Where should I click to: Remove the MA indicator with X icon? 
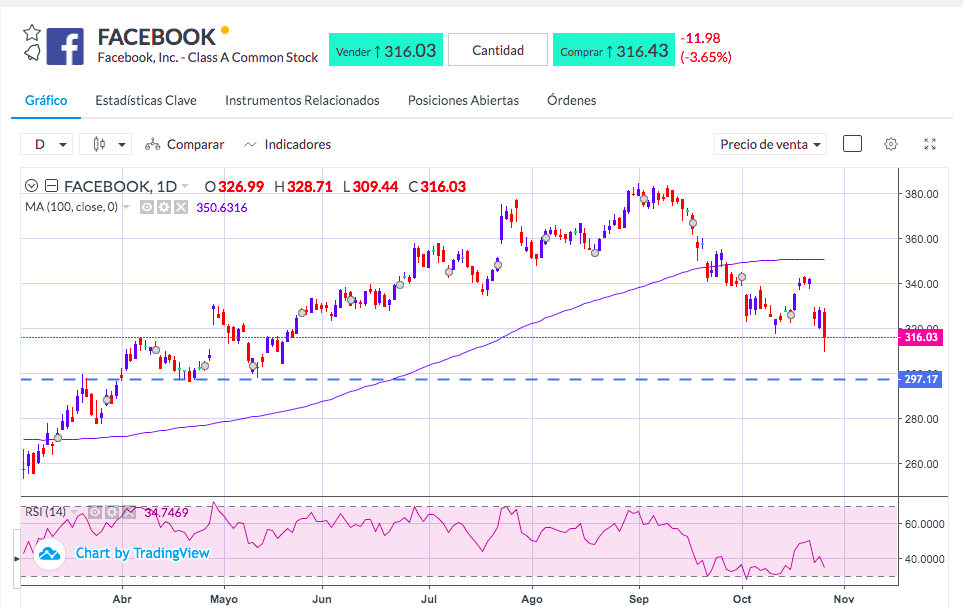point(180,207)
